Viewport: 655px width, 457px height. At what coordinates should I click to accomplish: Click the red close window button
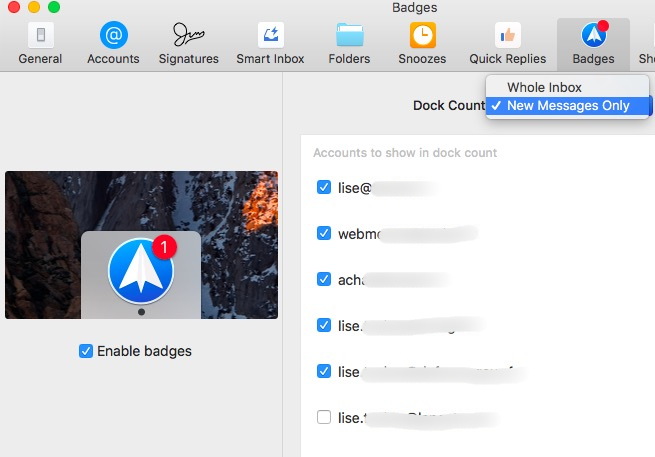[14, 7]
